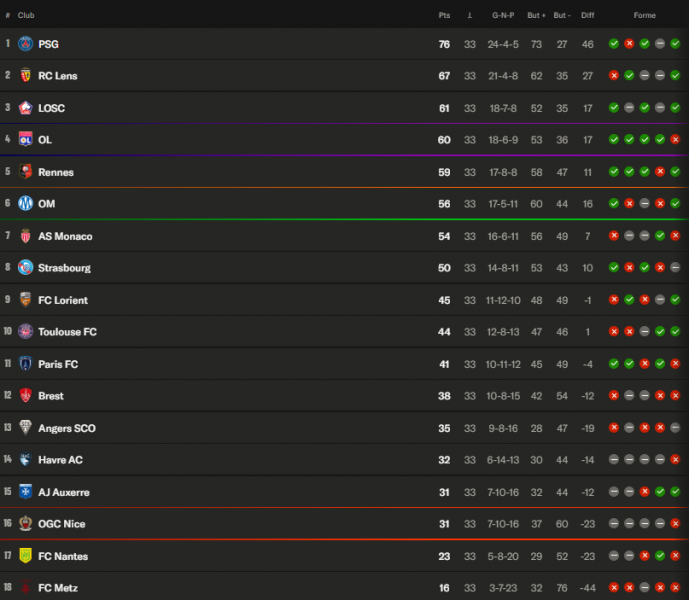
Task: Click Brest's record 10-8-15
Action: click(x=503, y=396)
